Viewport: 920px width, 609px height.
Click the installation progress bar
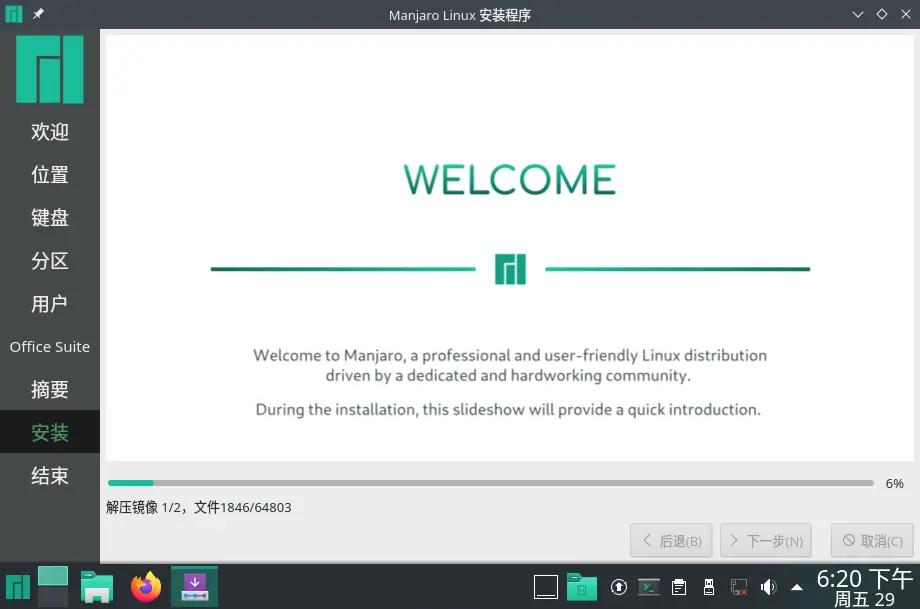pos(490,483)
